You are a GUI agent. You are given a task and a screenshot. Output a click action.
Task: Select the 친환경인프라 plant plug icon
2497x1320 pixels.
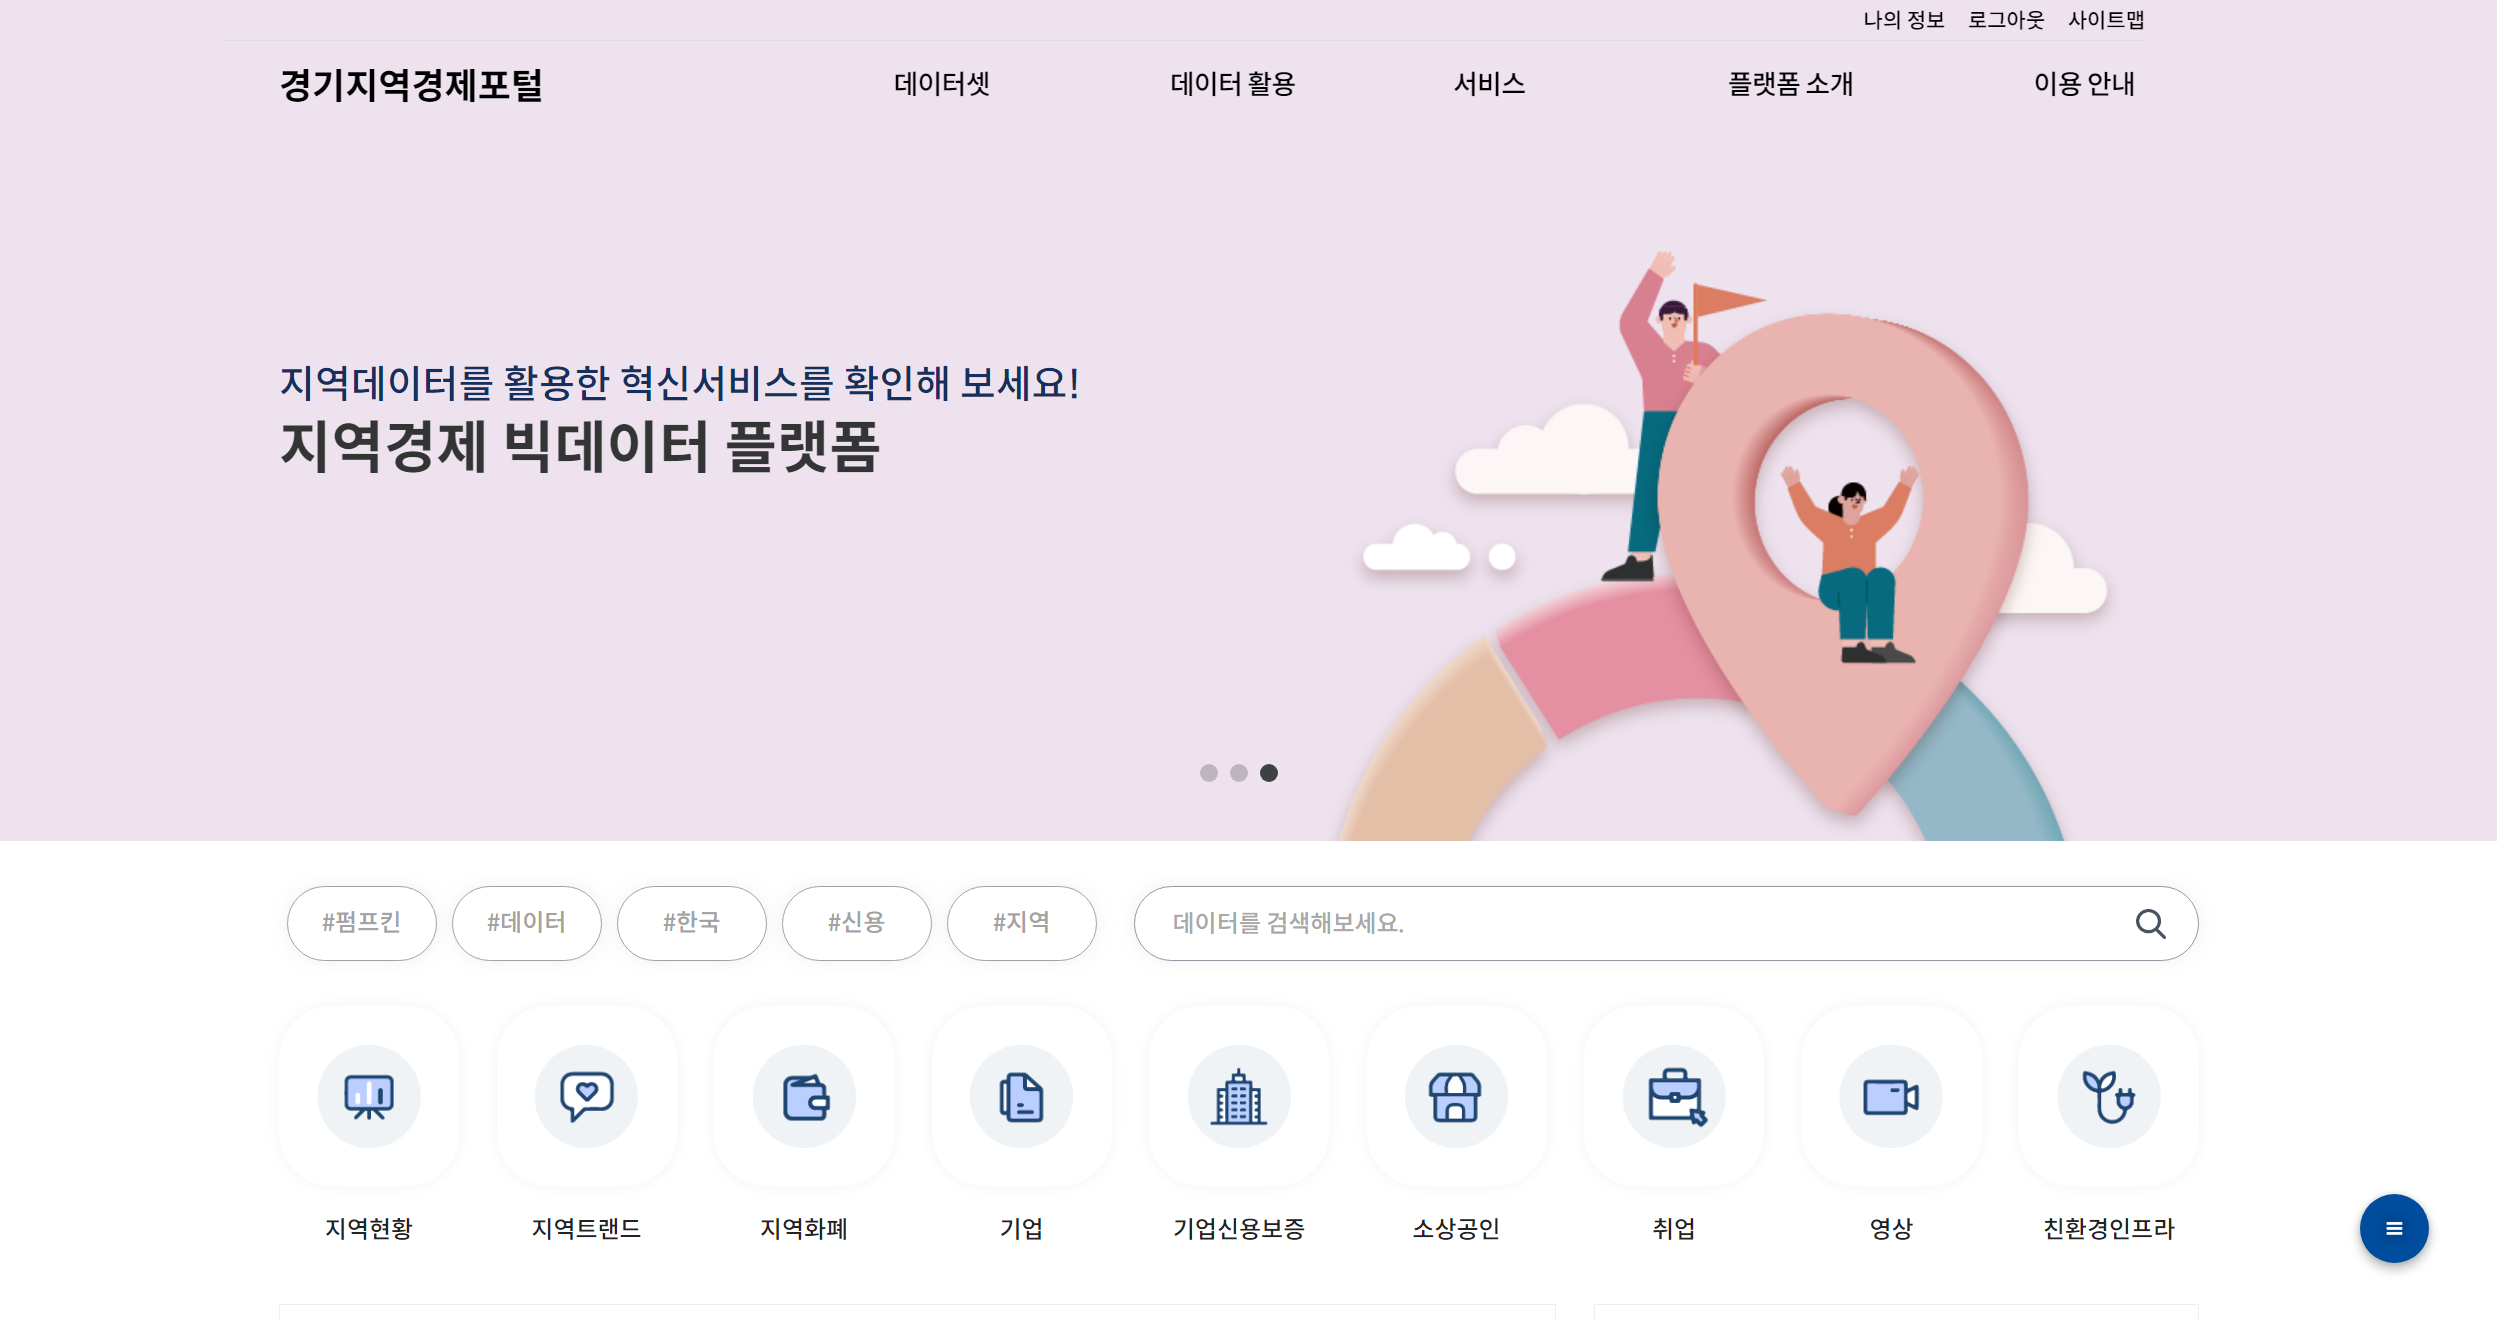click(x=2109, y=1096)
